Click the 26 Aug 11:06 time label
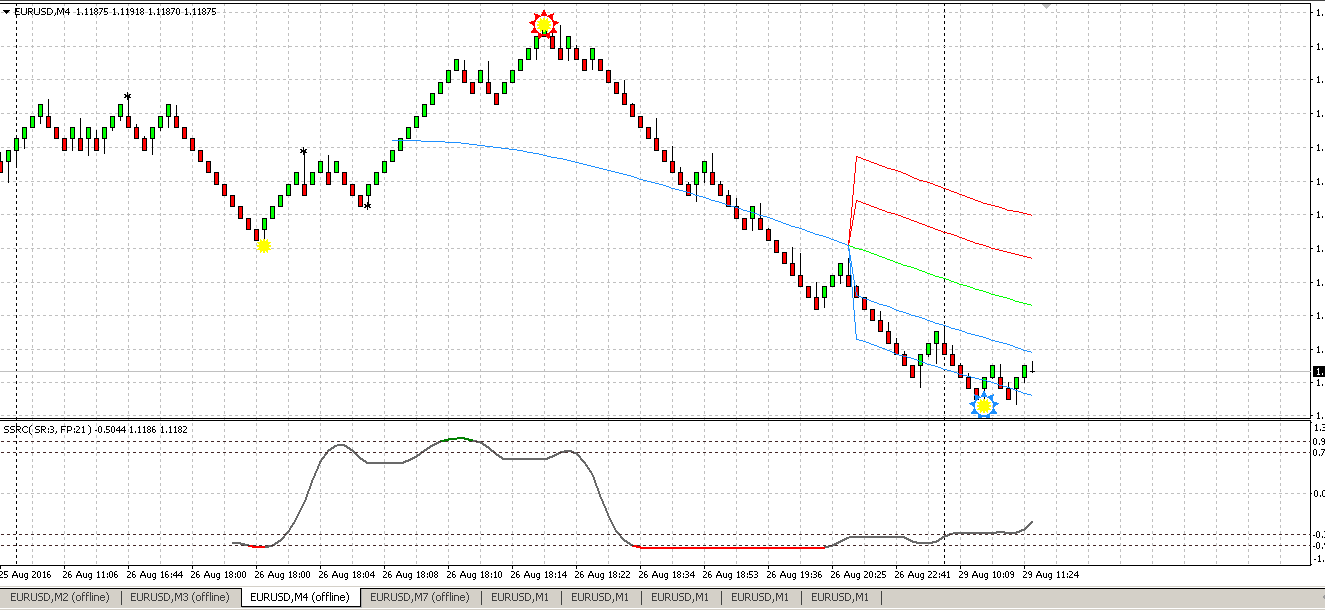 click(x=90, y=575)
